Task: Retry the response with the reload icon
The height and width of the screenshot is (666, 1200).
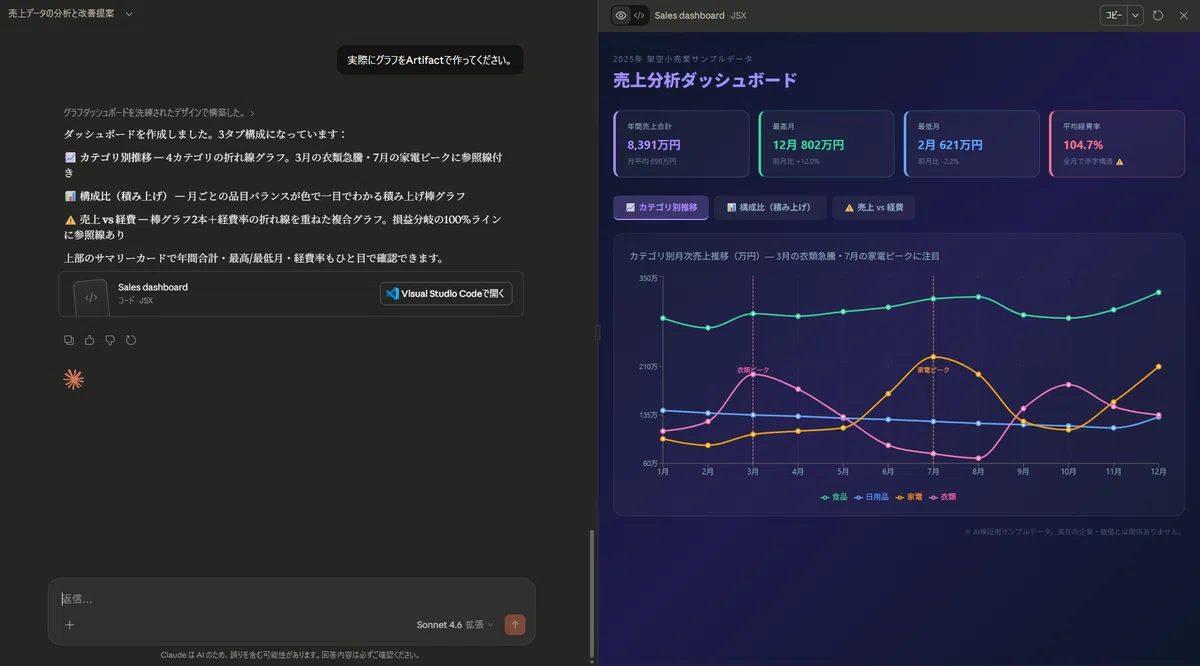Action: click(x=130, y=340)
